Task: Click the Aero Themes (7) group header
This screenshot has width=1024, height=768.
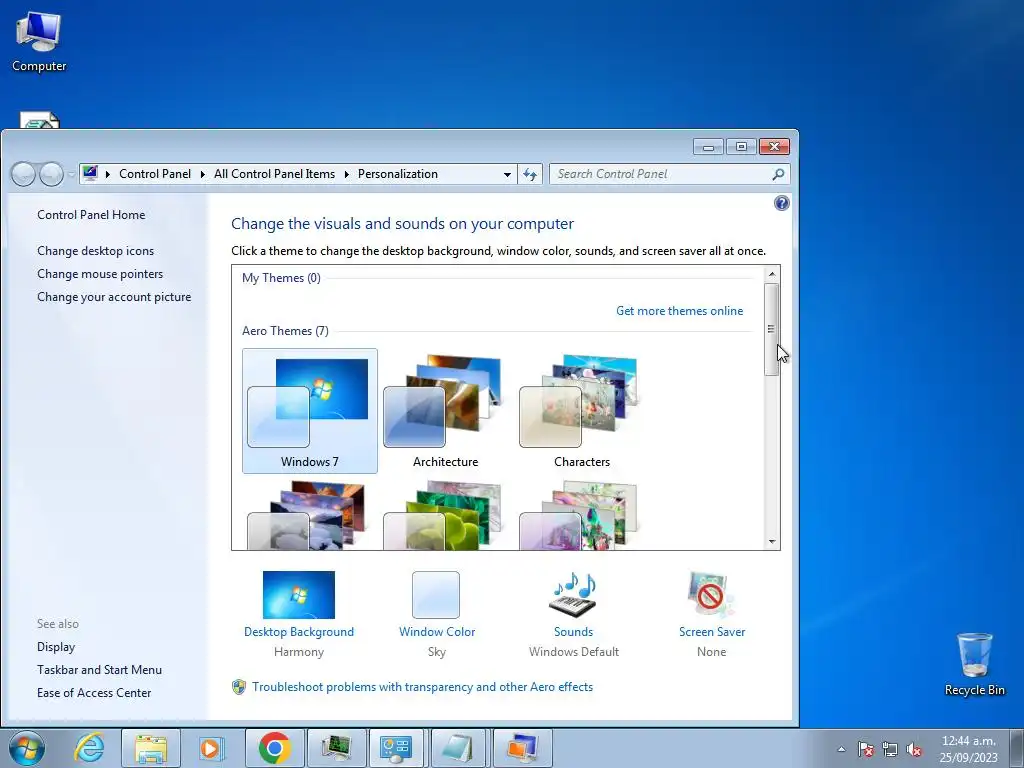Action: click(x=285, y=330)
